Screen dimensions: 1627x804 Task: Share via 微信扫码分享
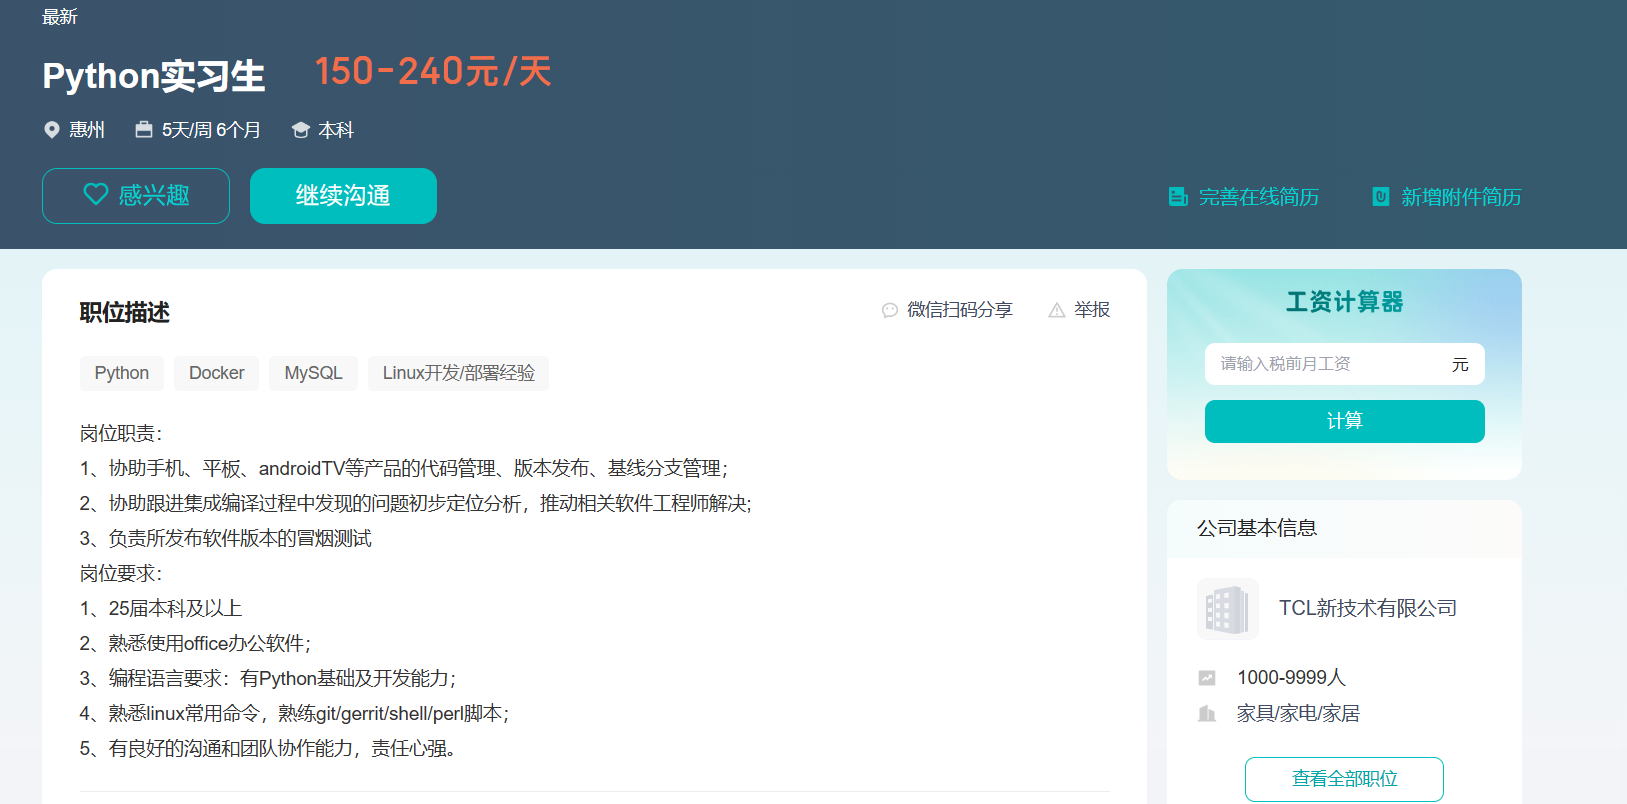pyautogui.click(x=947, y=310)
